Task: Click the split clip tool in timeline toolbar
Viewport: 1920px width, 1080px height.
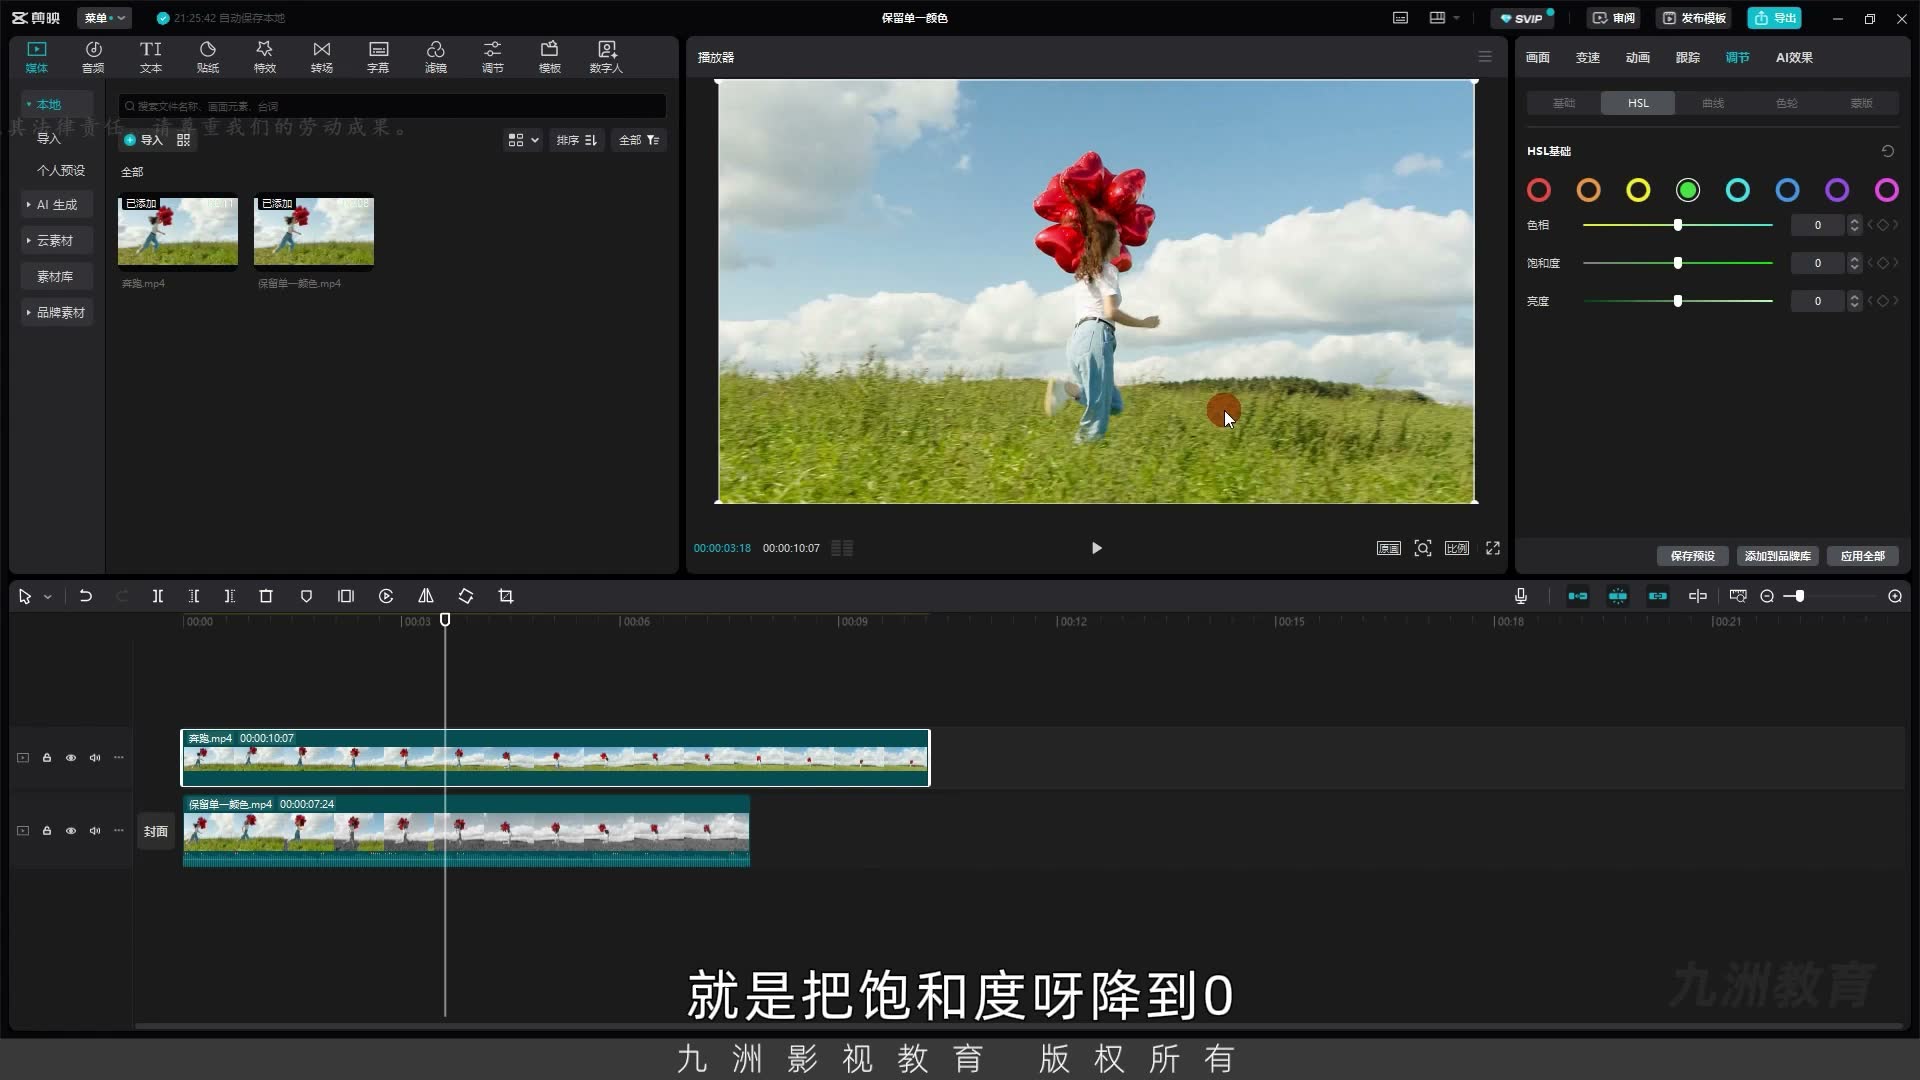Action: click(x=157, y=596)
